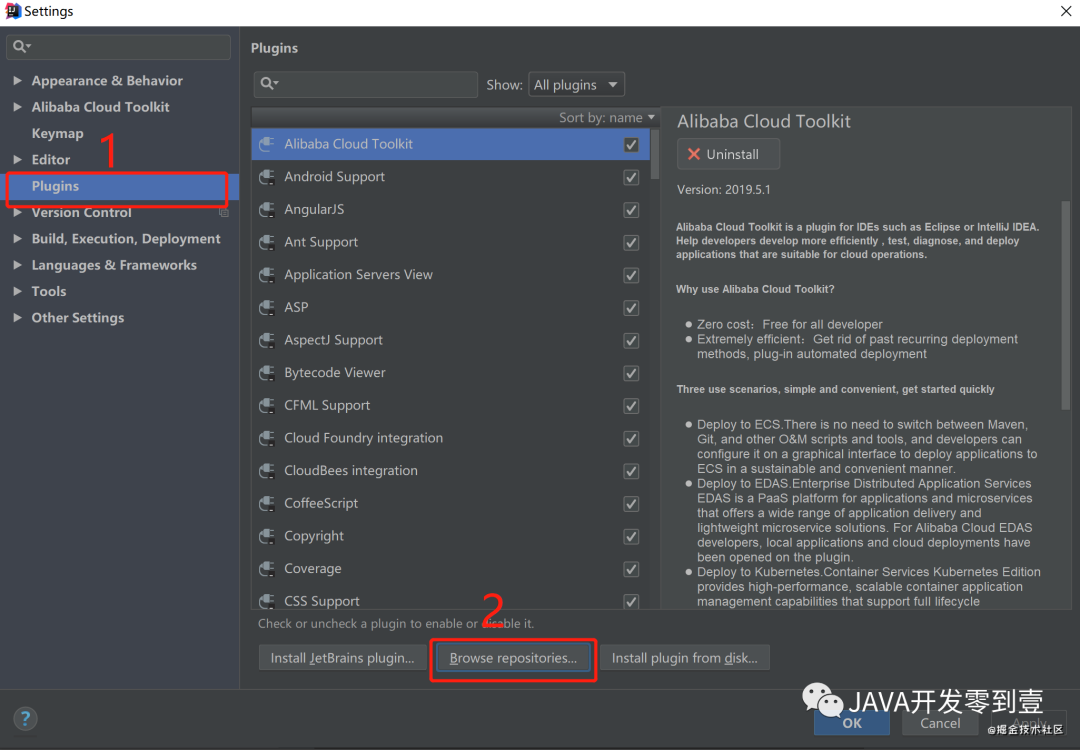Expand the Editor settings arrow

pos(17,160)
